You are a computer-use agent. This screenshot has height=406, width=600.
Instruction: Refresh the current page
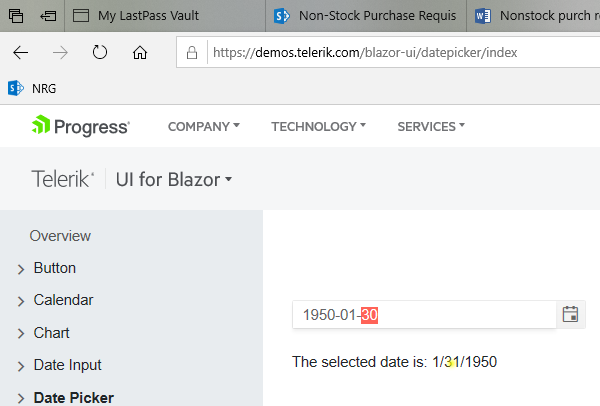(x=100, y=52)
